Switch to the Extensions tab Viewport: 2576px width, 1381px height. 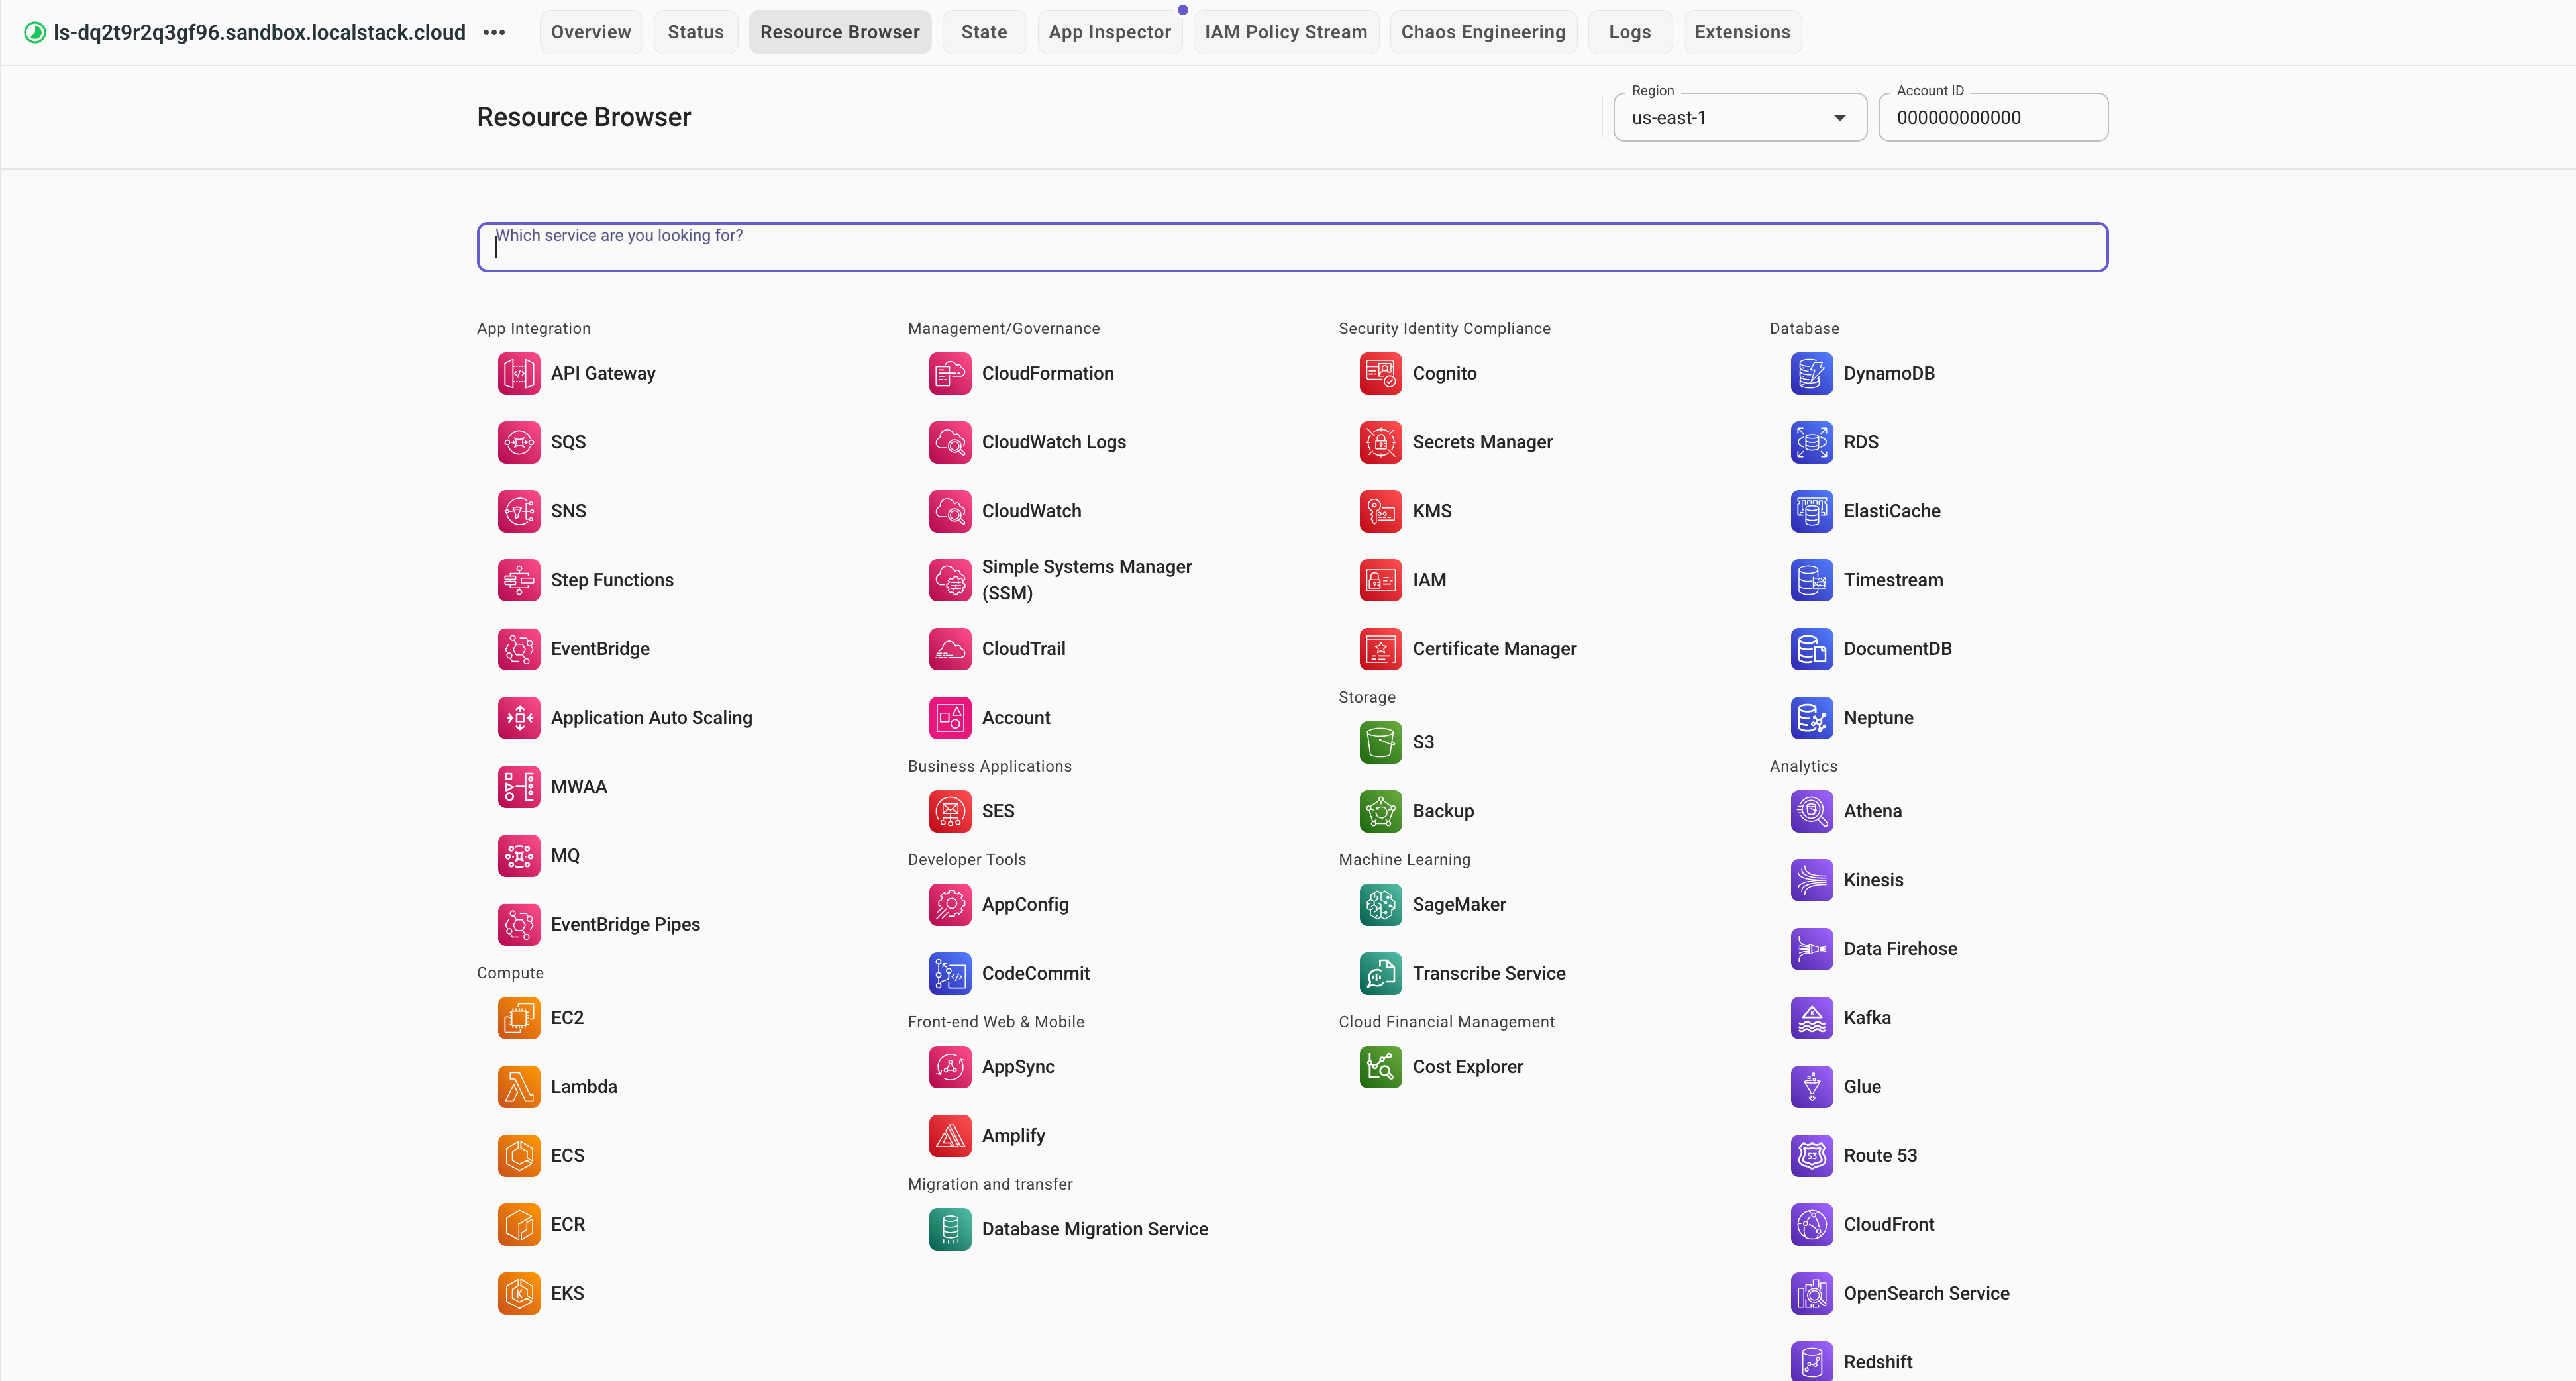coord(1743,33)
